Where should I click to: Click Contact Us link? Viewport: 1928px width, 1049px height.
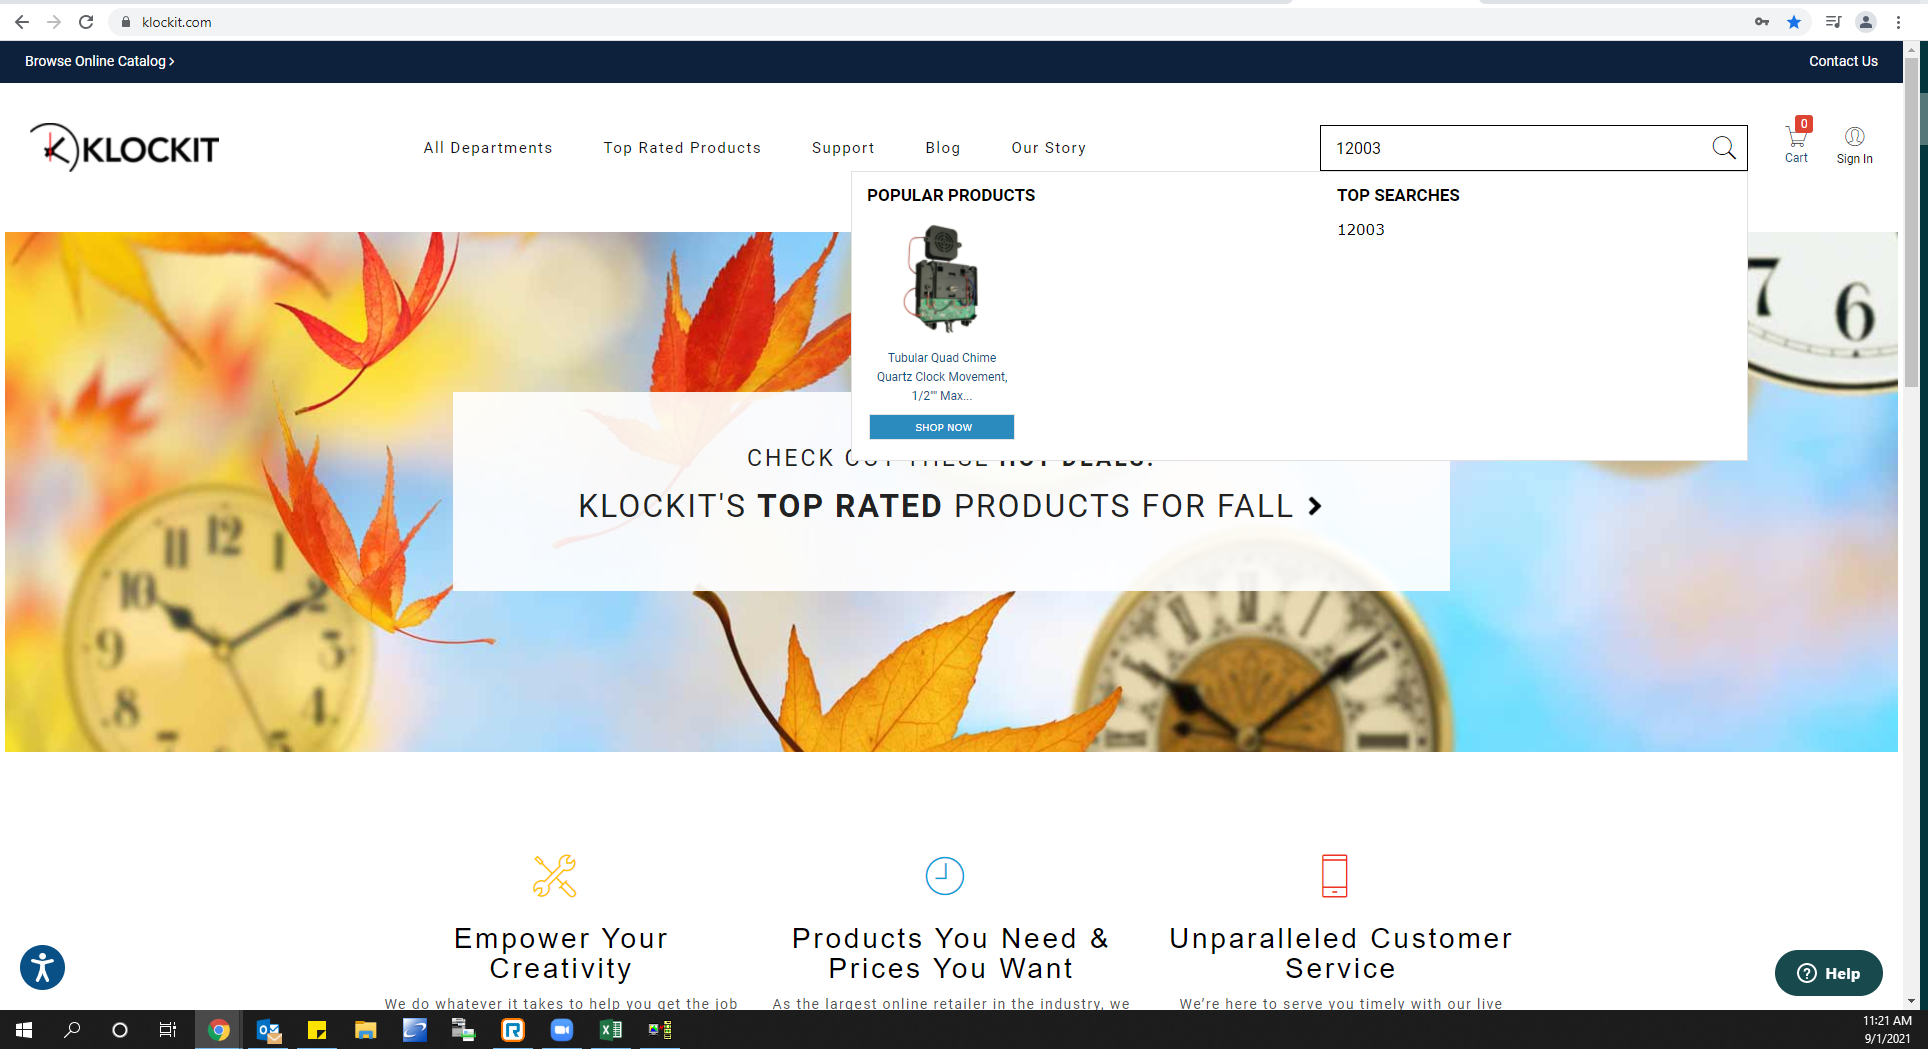(1843, 61)
